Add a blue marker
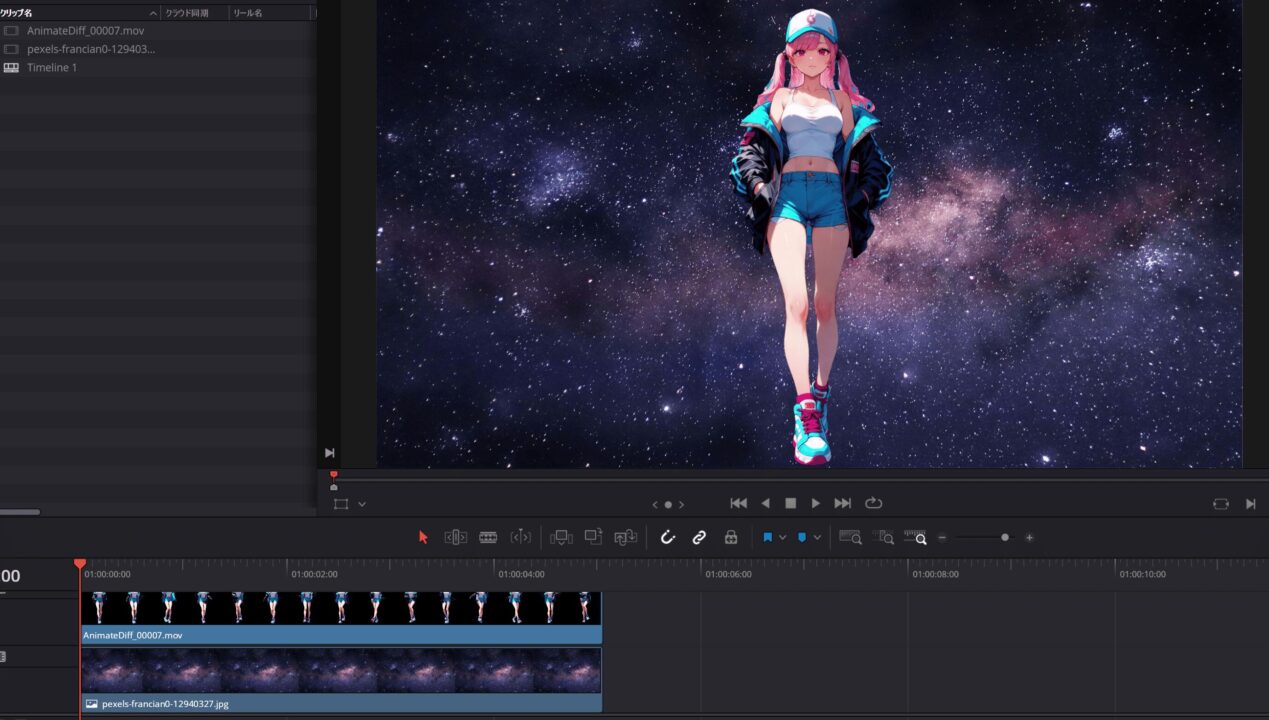This screenshot has height=720, width=1269. (802, 537)
